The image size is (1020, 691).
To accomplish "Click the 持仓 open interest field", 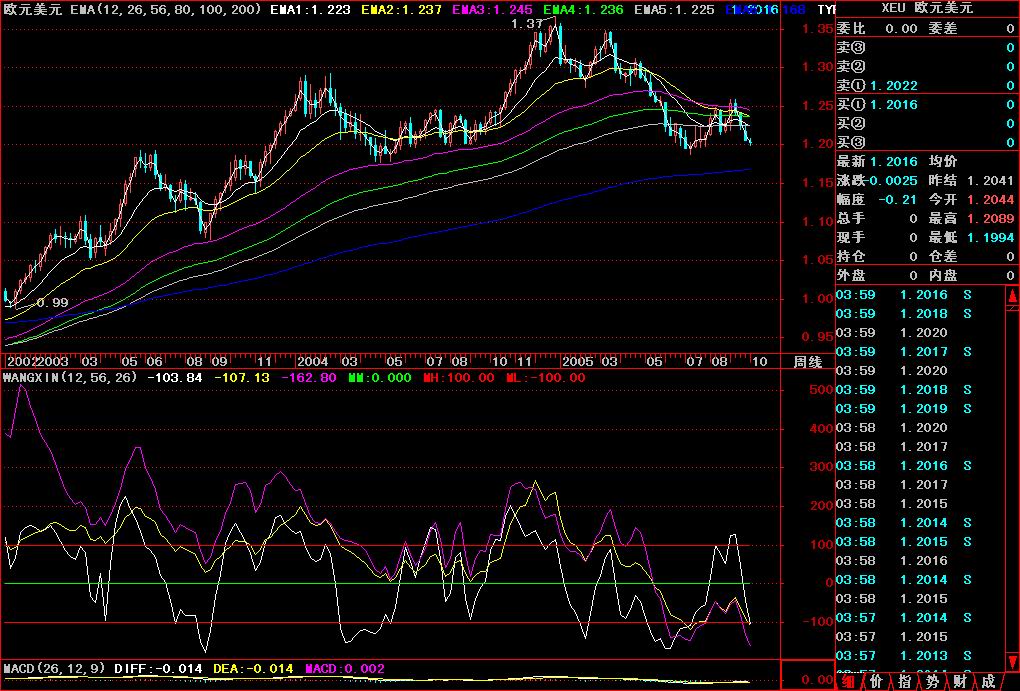I will point(877,256).
